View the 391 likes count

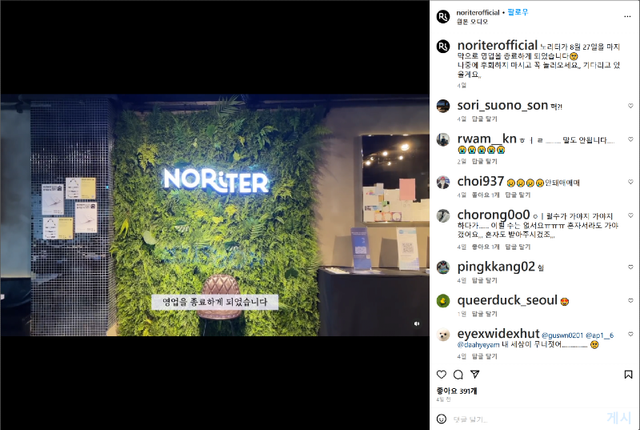point(457,391)
